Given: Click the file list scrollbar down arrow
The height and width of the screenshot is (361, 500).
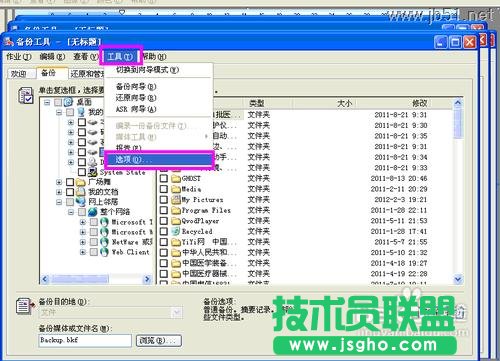Looking at the screenshot, I should [458, 279].
